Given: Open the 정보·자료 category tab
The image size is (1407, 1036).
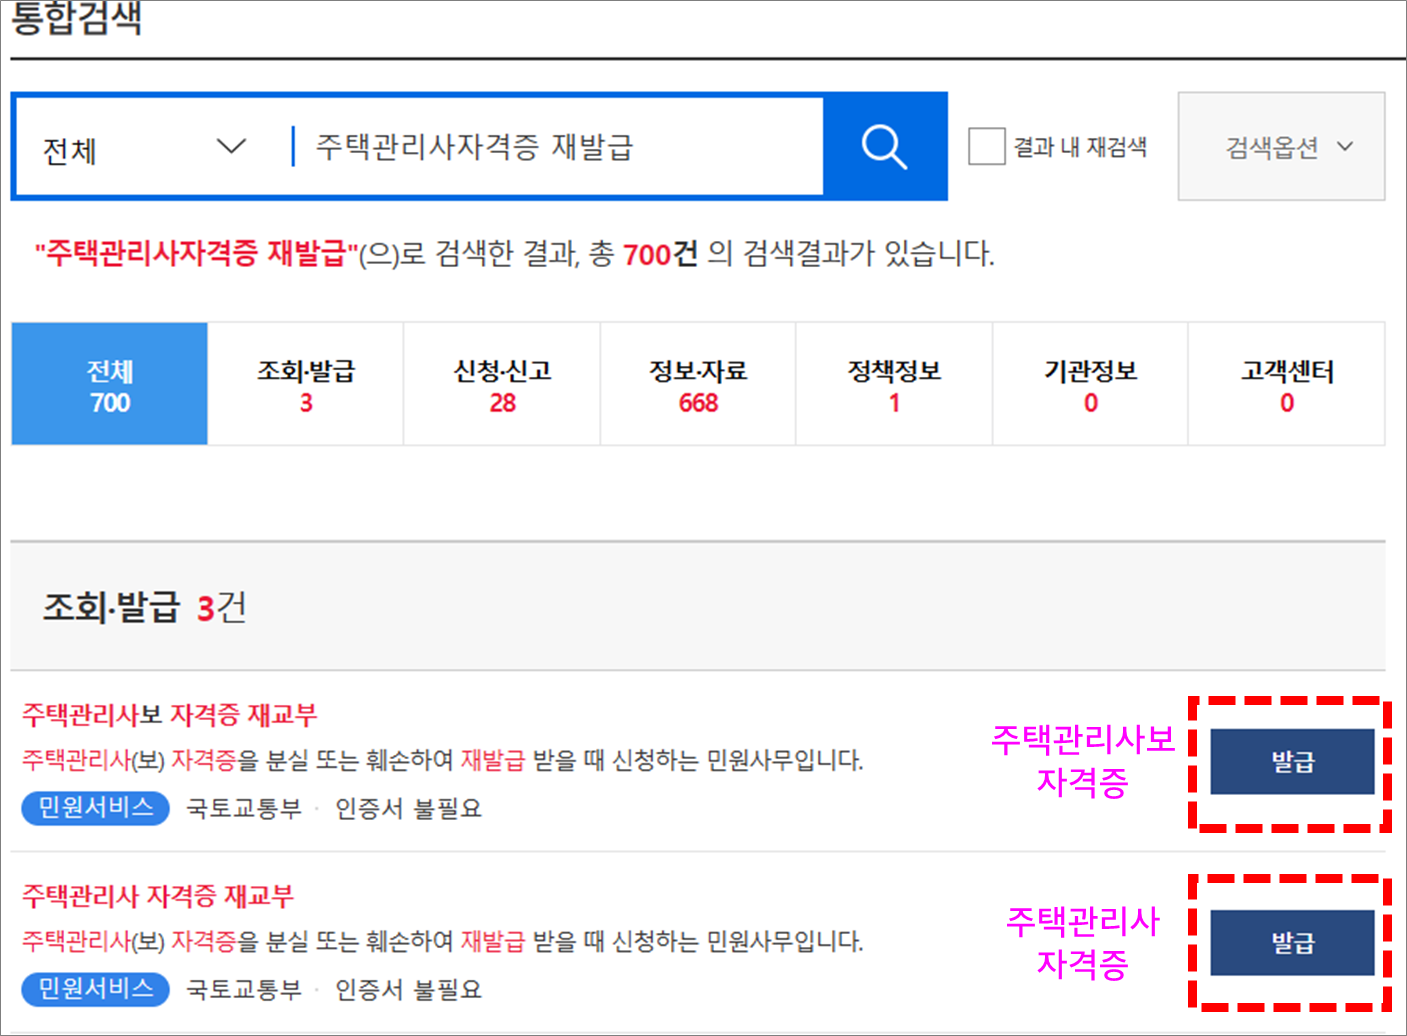Looking at the screenshot, I should click(697, 383).
